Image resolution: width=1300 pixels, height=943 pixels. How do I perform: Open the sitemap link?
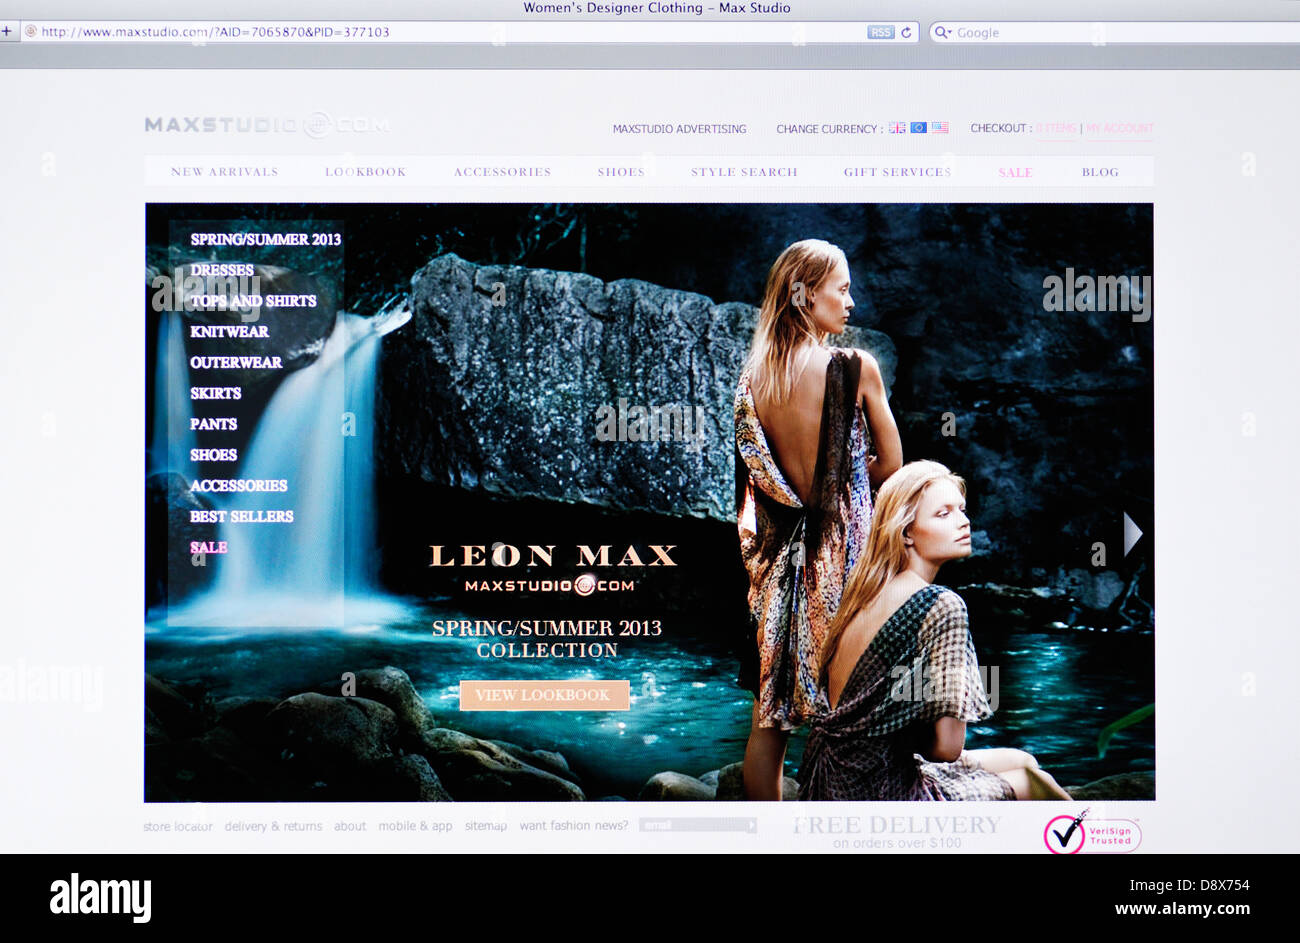point(486,827)
